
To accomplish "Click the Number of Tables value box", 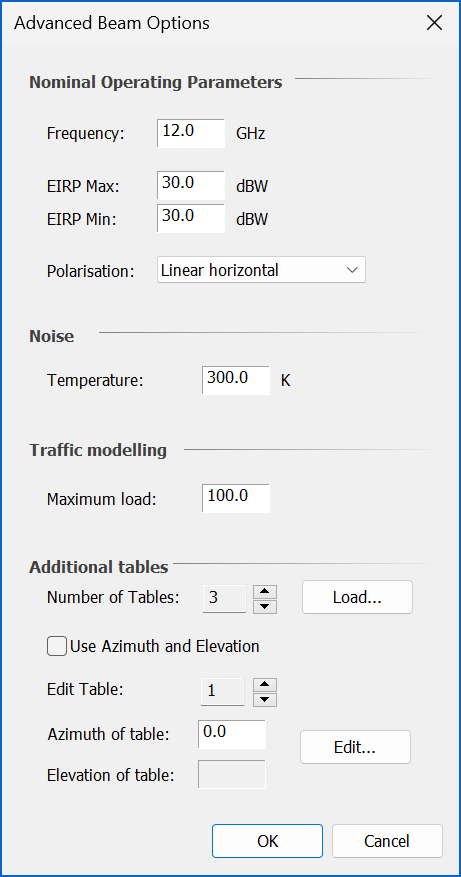I will (224, 598).
